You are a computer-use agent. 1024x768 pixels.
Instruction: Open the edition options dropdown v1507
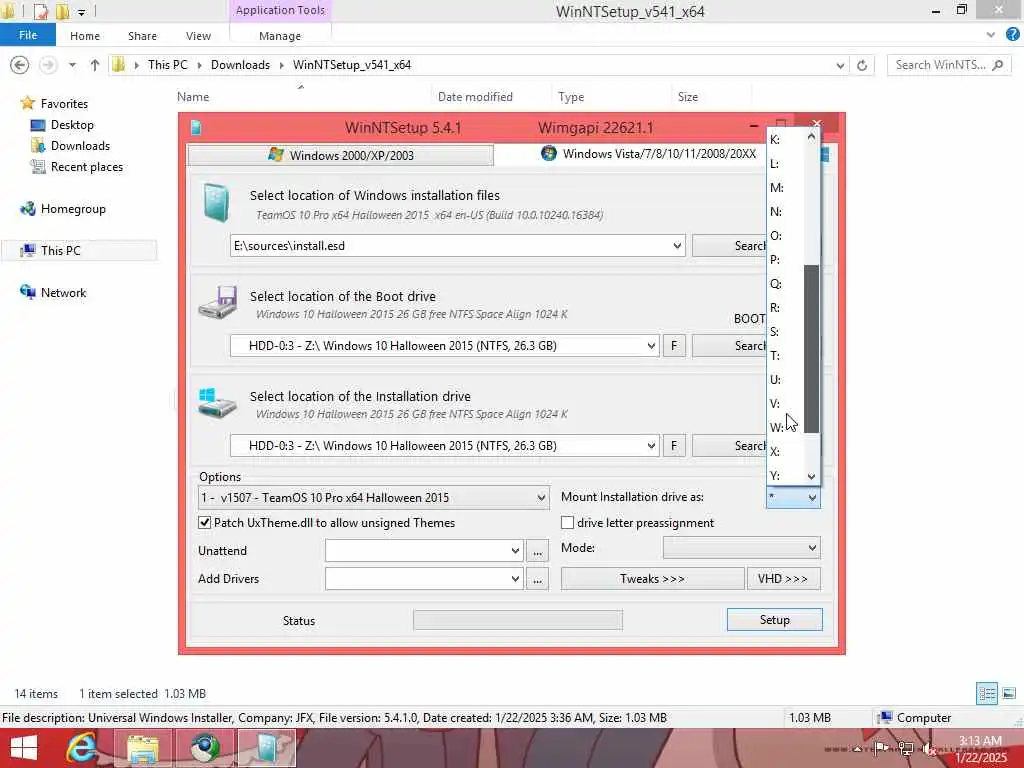541,498
